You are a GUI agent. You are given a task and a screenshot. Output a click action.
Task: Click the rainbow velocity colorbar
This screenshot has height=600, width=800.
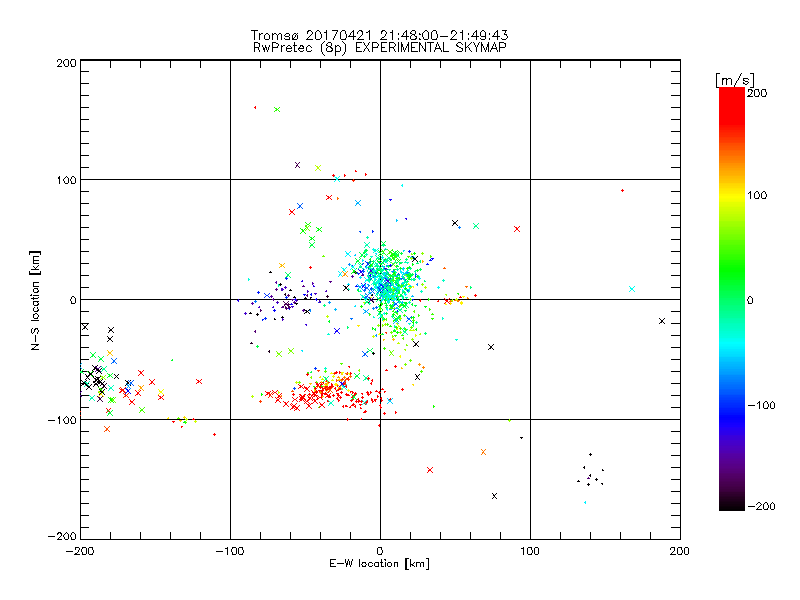(x=732, y=298)
